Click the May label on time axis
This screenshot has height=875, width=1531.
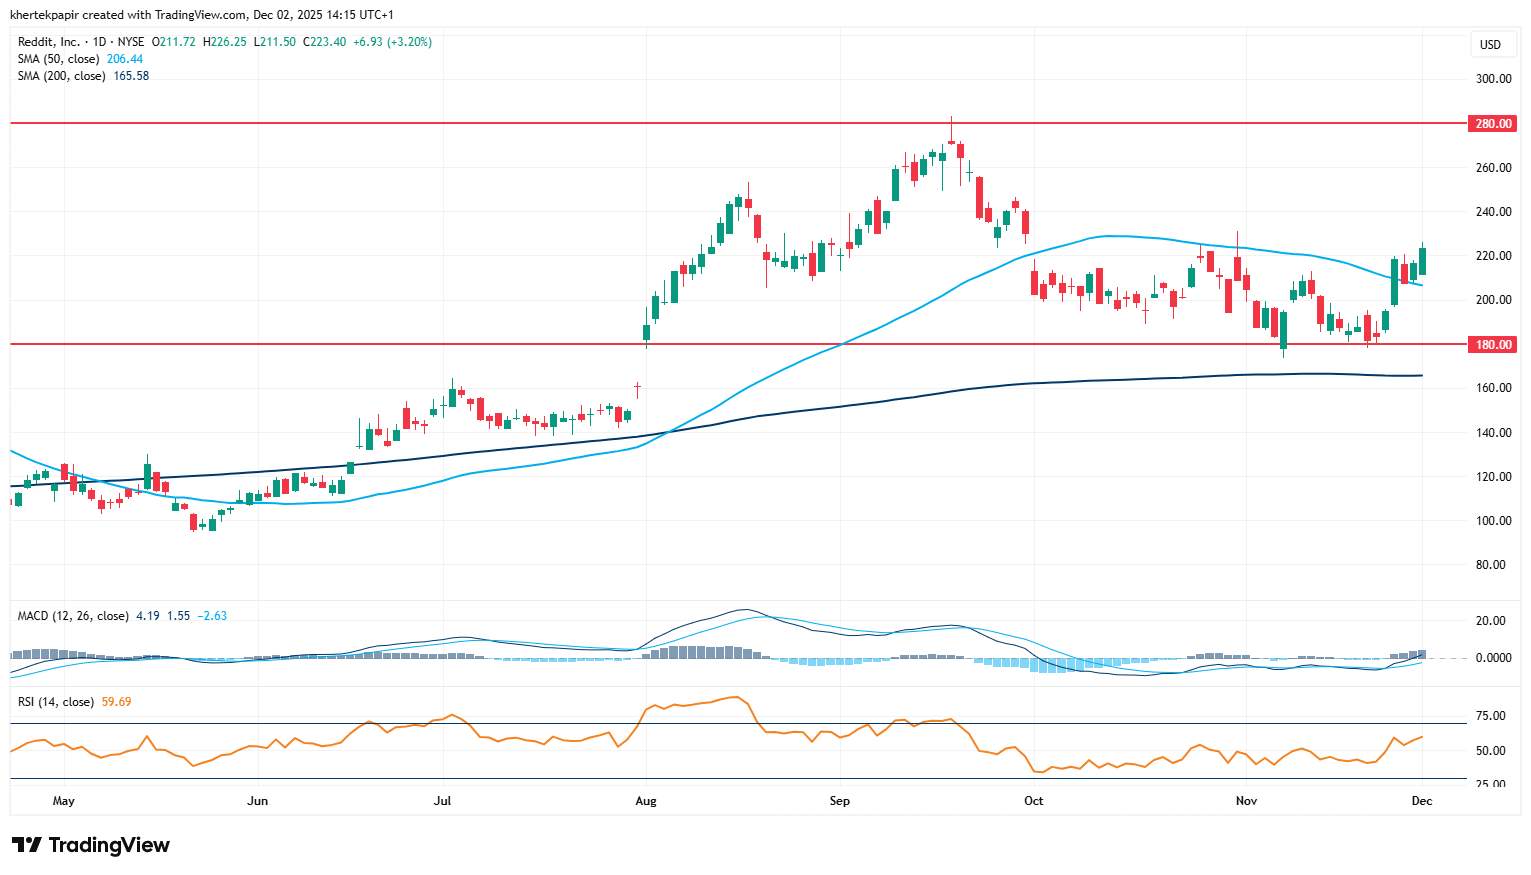pyautogui.click(x=63, y=801)
